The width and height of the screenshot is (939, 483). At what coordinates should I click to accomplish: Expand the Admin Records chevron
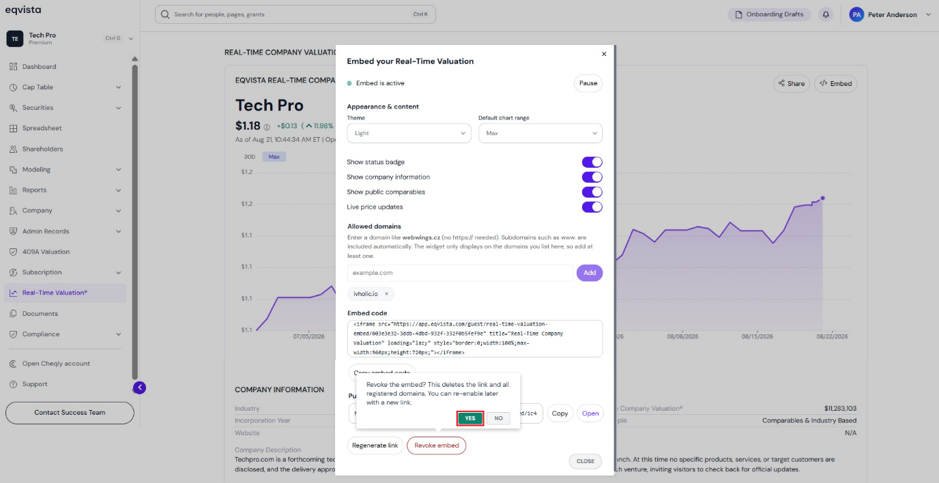tap(118, 231)
